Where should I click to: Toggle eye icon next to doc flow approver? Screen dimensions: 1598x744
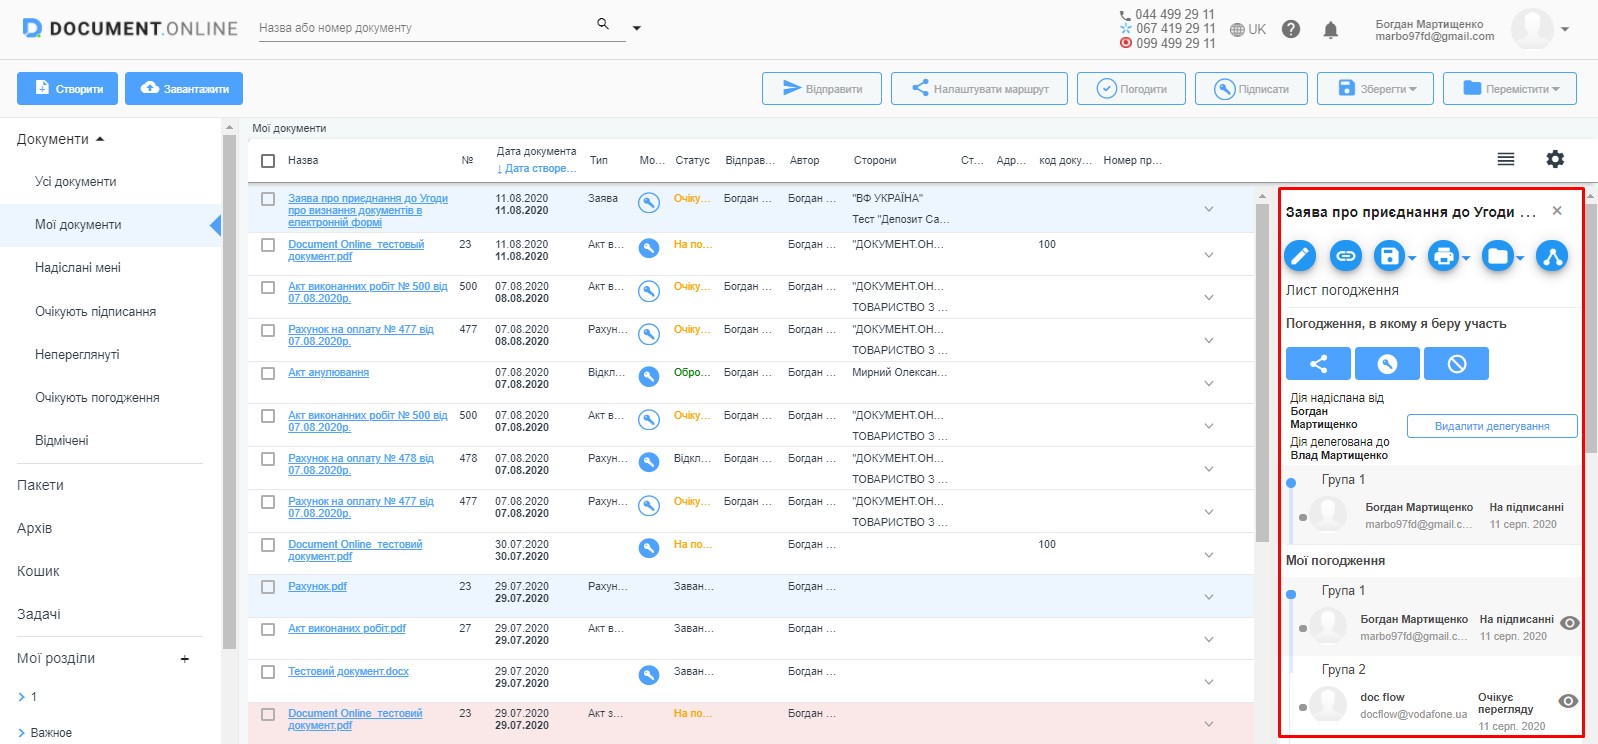click(x=1568, y=701)
